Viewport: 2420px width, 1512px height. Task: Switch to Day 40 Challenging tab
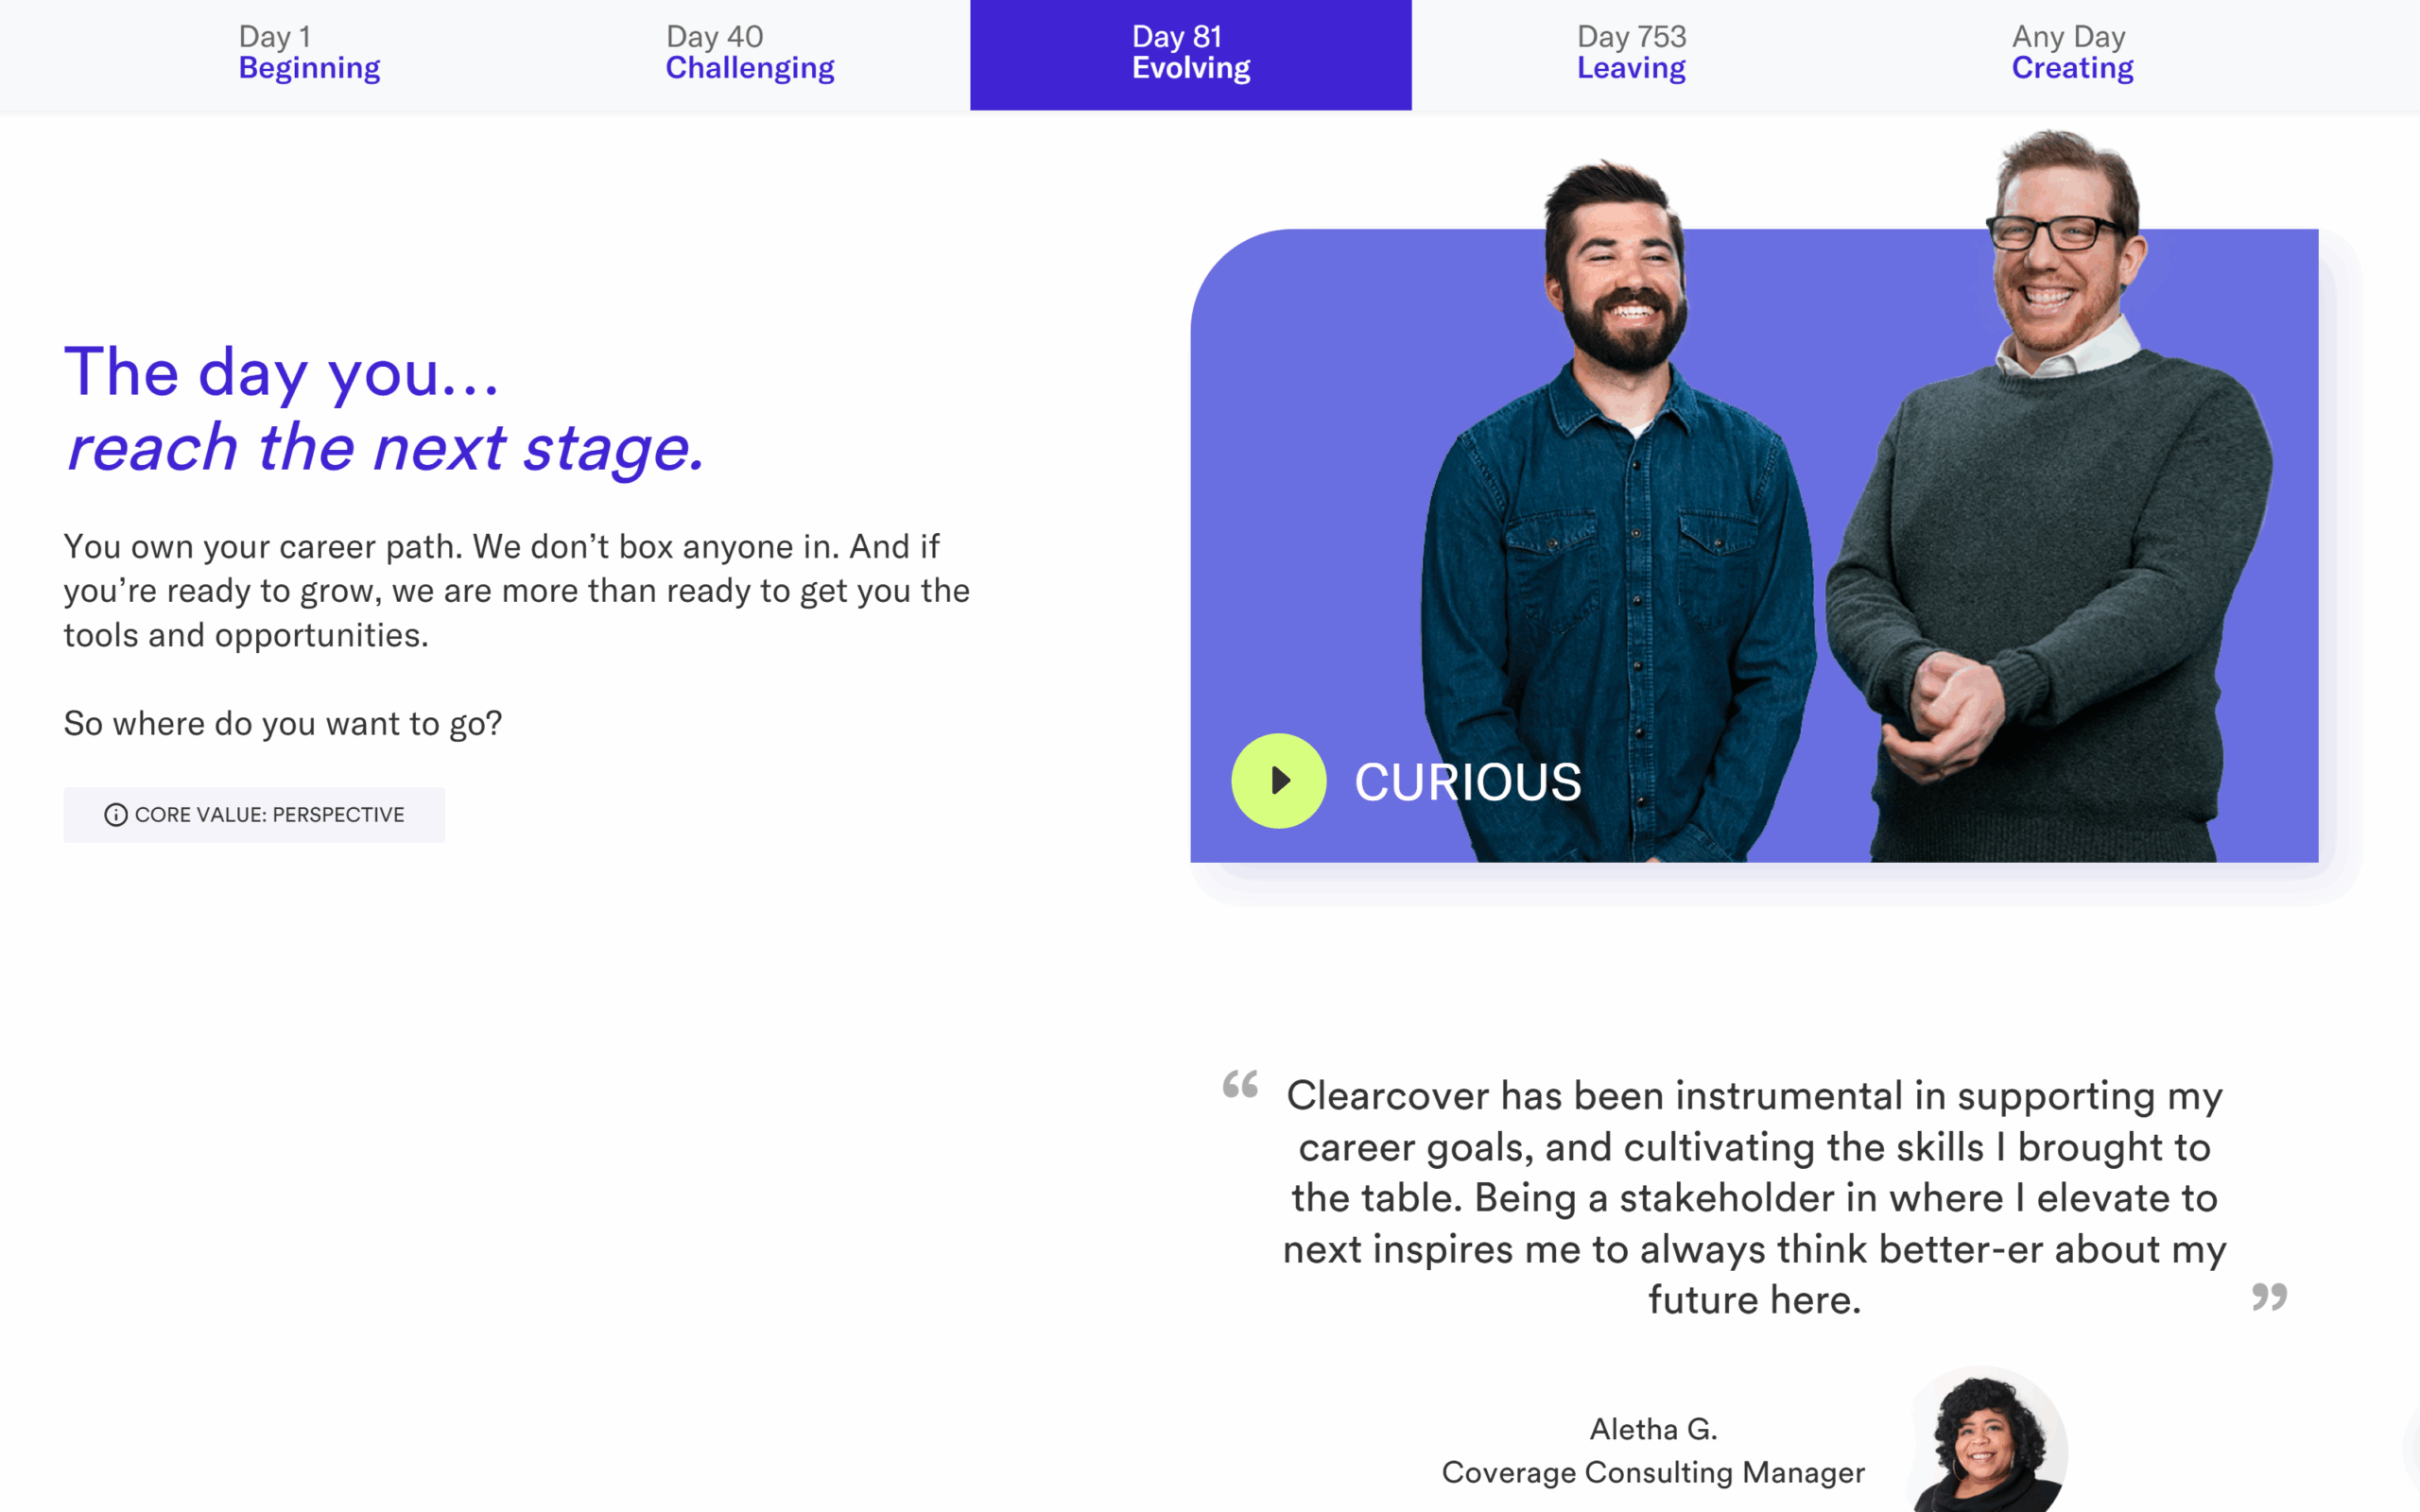750,53
